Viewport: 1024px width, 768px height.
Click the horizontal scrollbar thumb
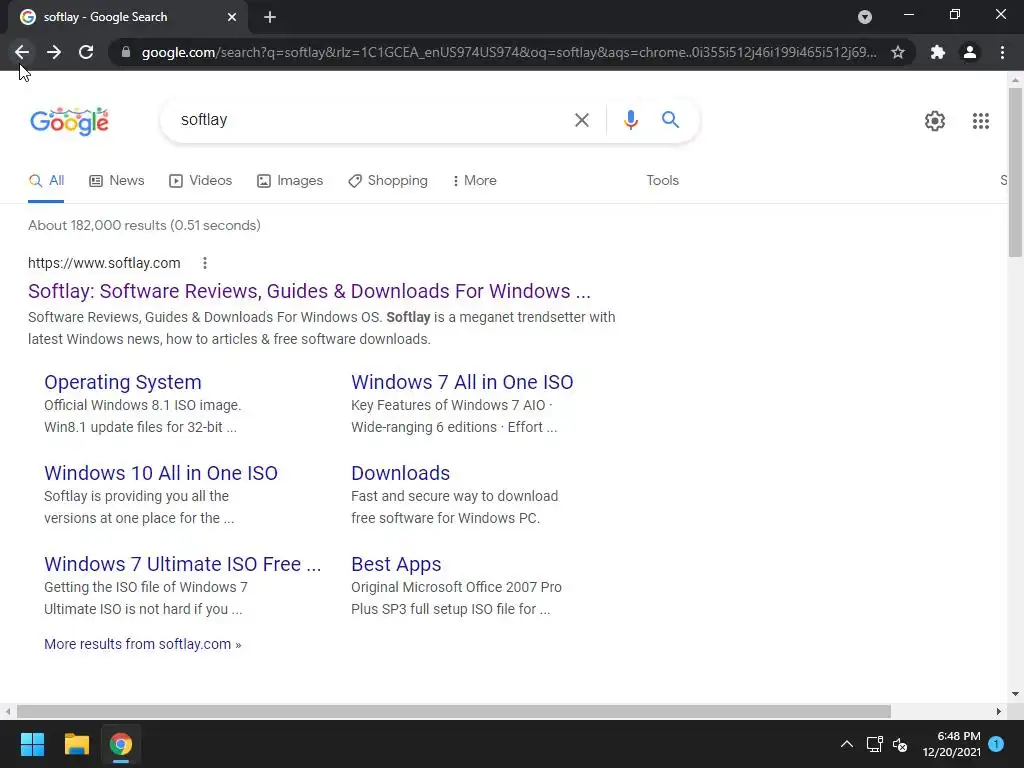pyautogui.click(x=454, y=711)
